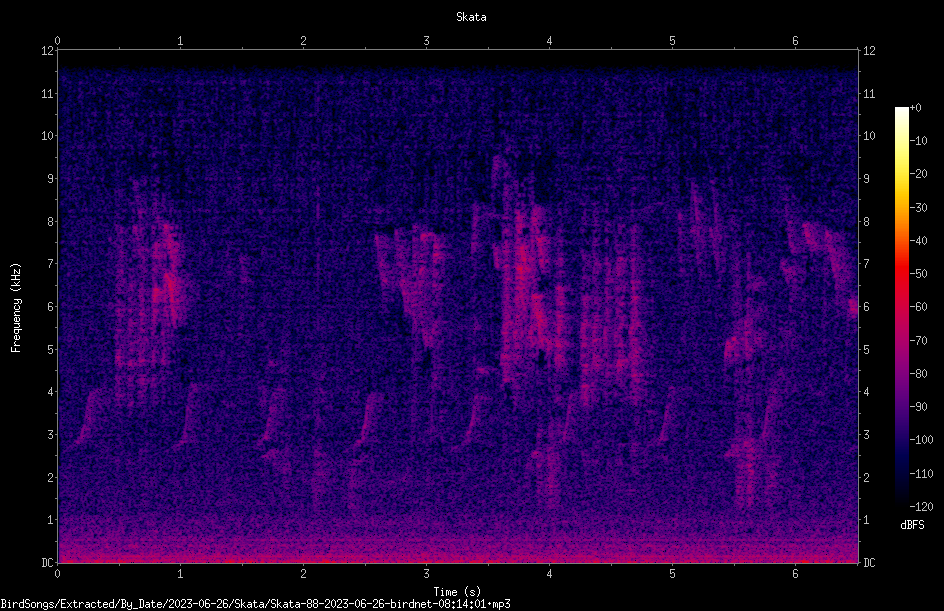
Task: Click the "DC" tick on the left frequency axis
Action: (x=48, y=563)
